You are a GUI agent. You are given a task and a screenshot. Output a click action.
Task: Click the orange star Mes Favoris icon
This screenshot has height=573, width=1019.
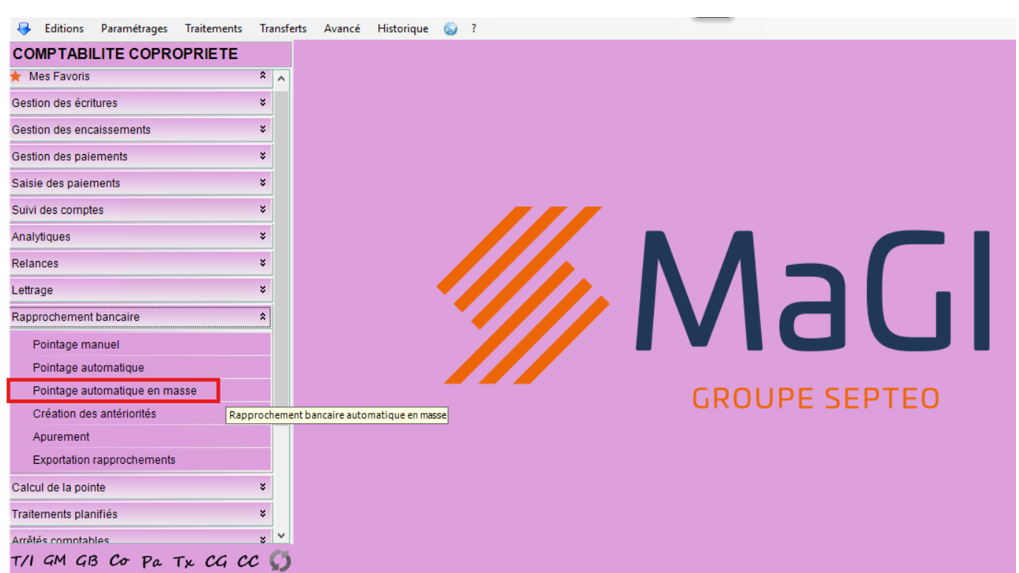click(x=15, y=76)
